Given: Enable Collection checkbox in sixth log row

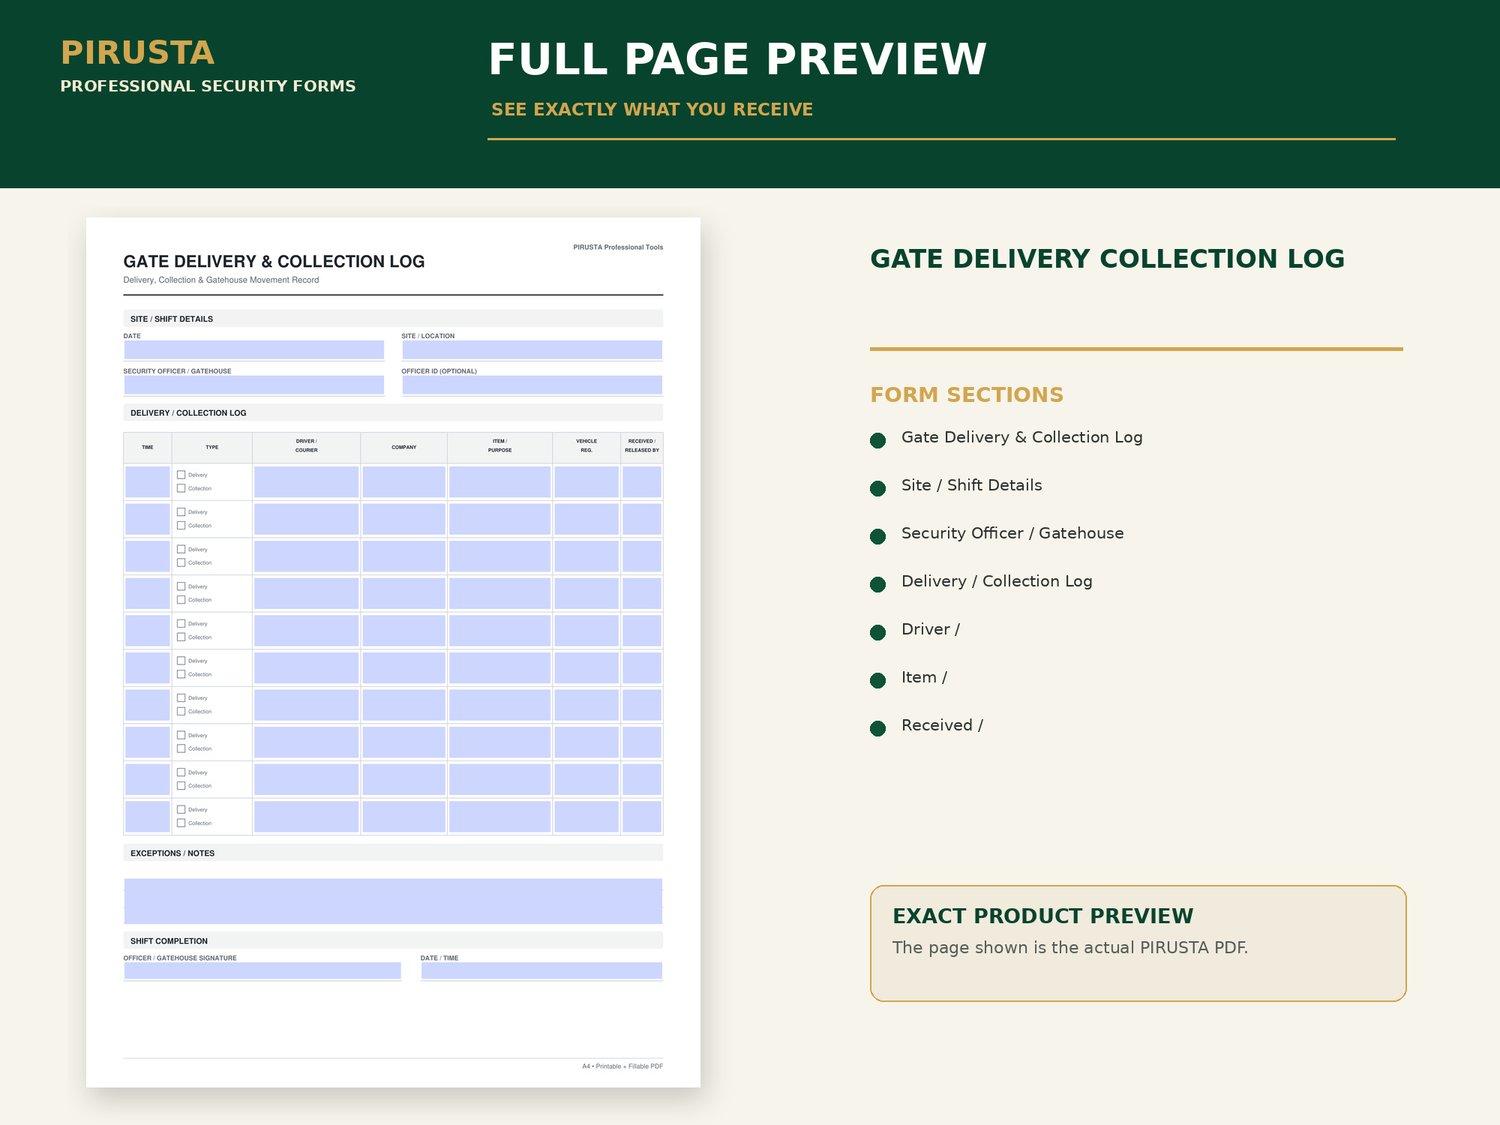Looking at the screenshot, I should 181,674.
